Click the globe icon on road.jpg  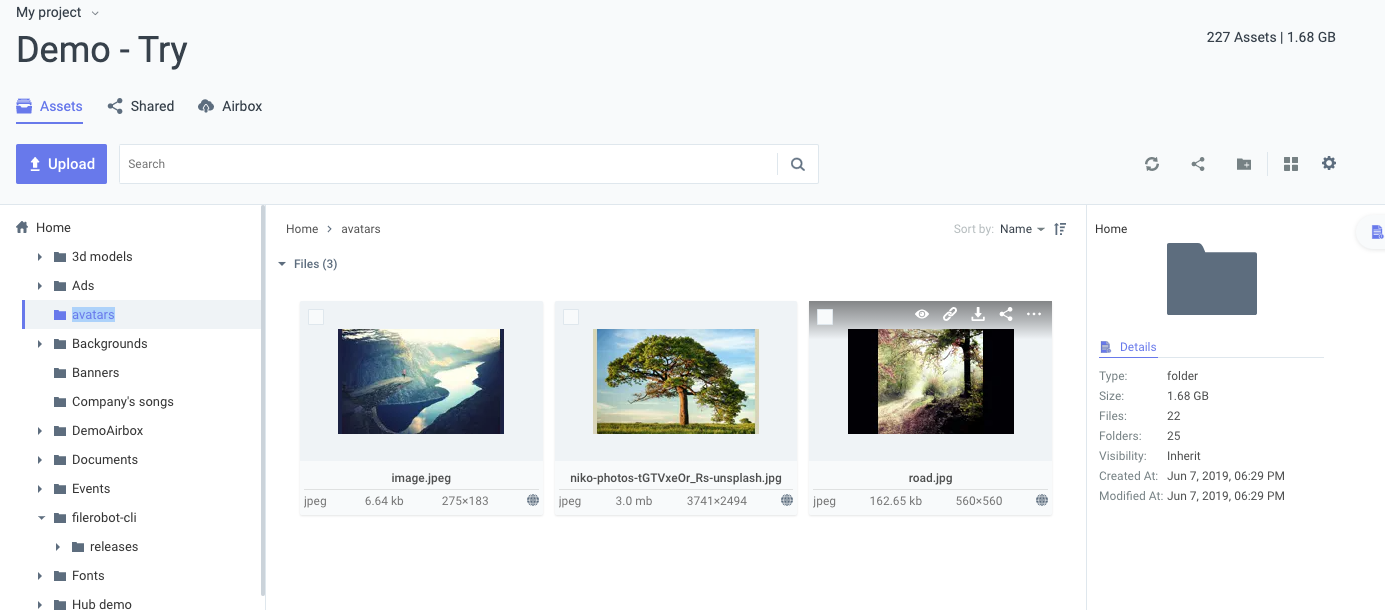1042,500
